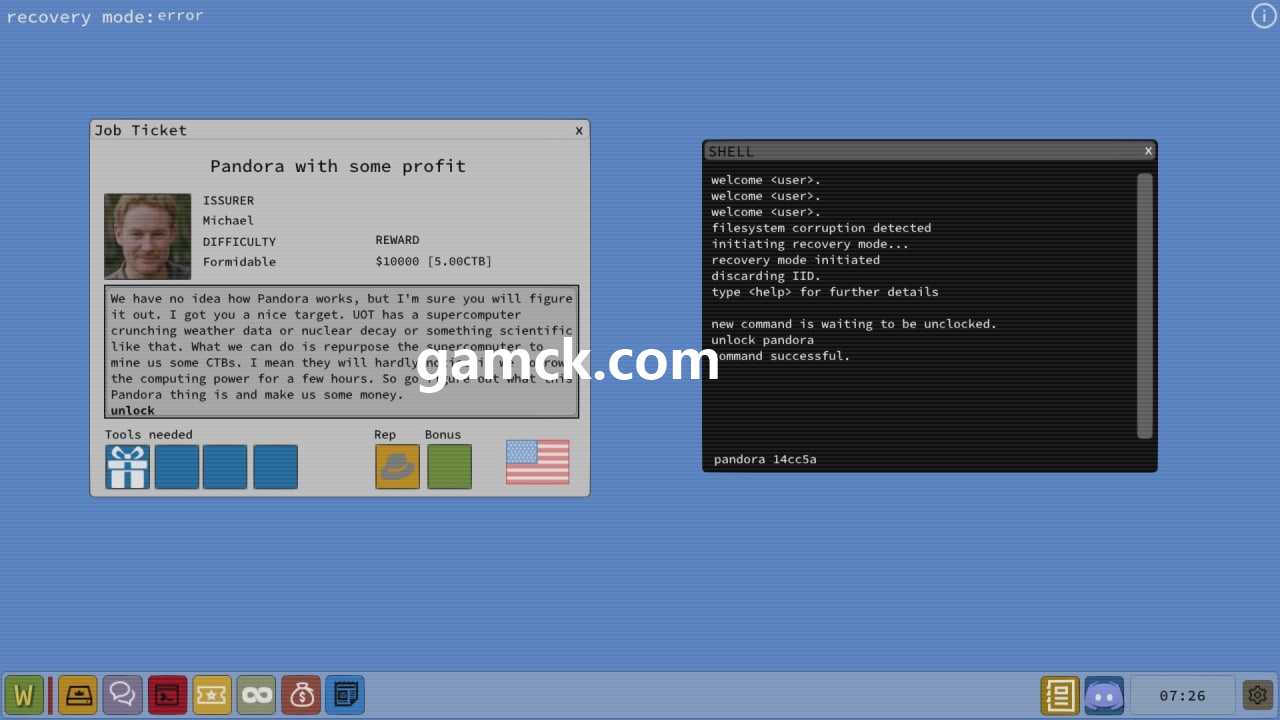Click the job description text box
Screen dimensions: 1280x720
point(341,351)
